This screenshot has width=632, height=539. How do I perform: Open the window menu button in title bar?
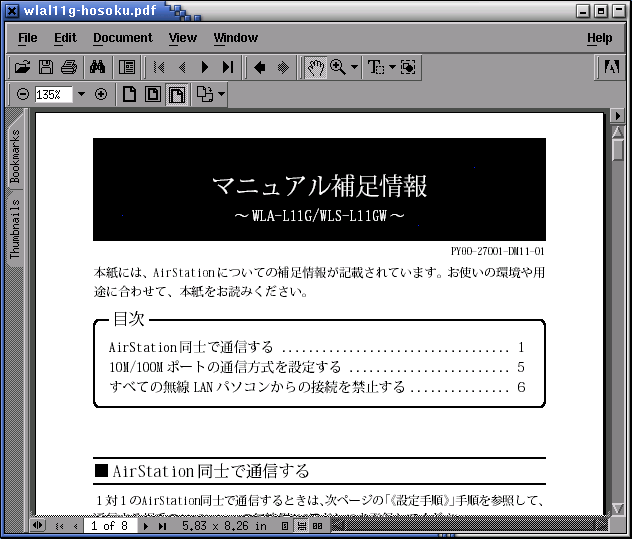pyautogui.click(x=12, y=10)
